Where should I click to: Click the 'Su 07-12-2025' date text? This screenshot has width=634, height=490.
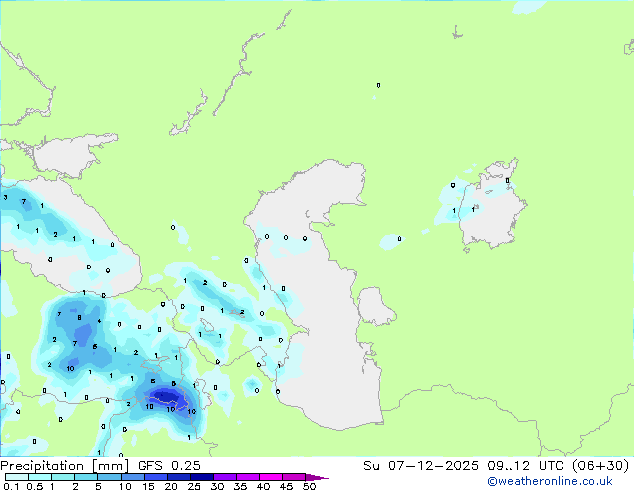[421, 466]
